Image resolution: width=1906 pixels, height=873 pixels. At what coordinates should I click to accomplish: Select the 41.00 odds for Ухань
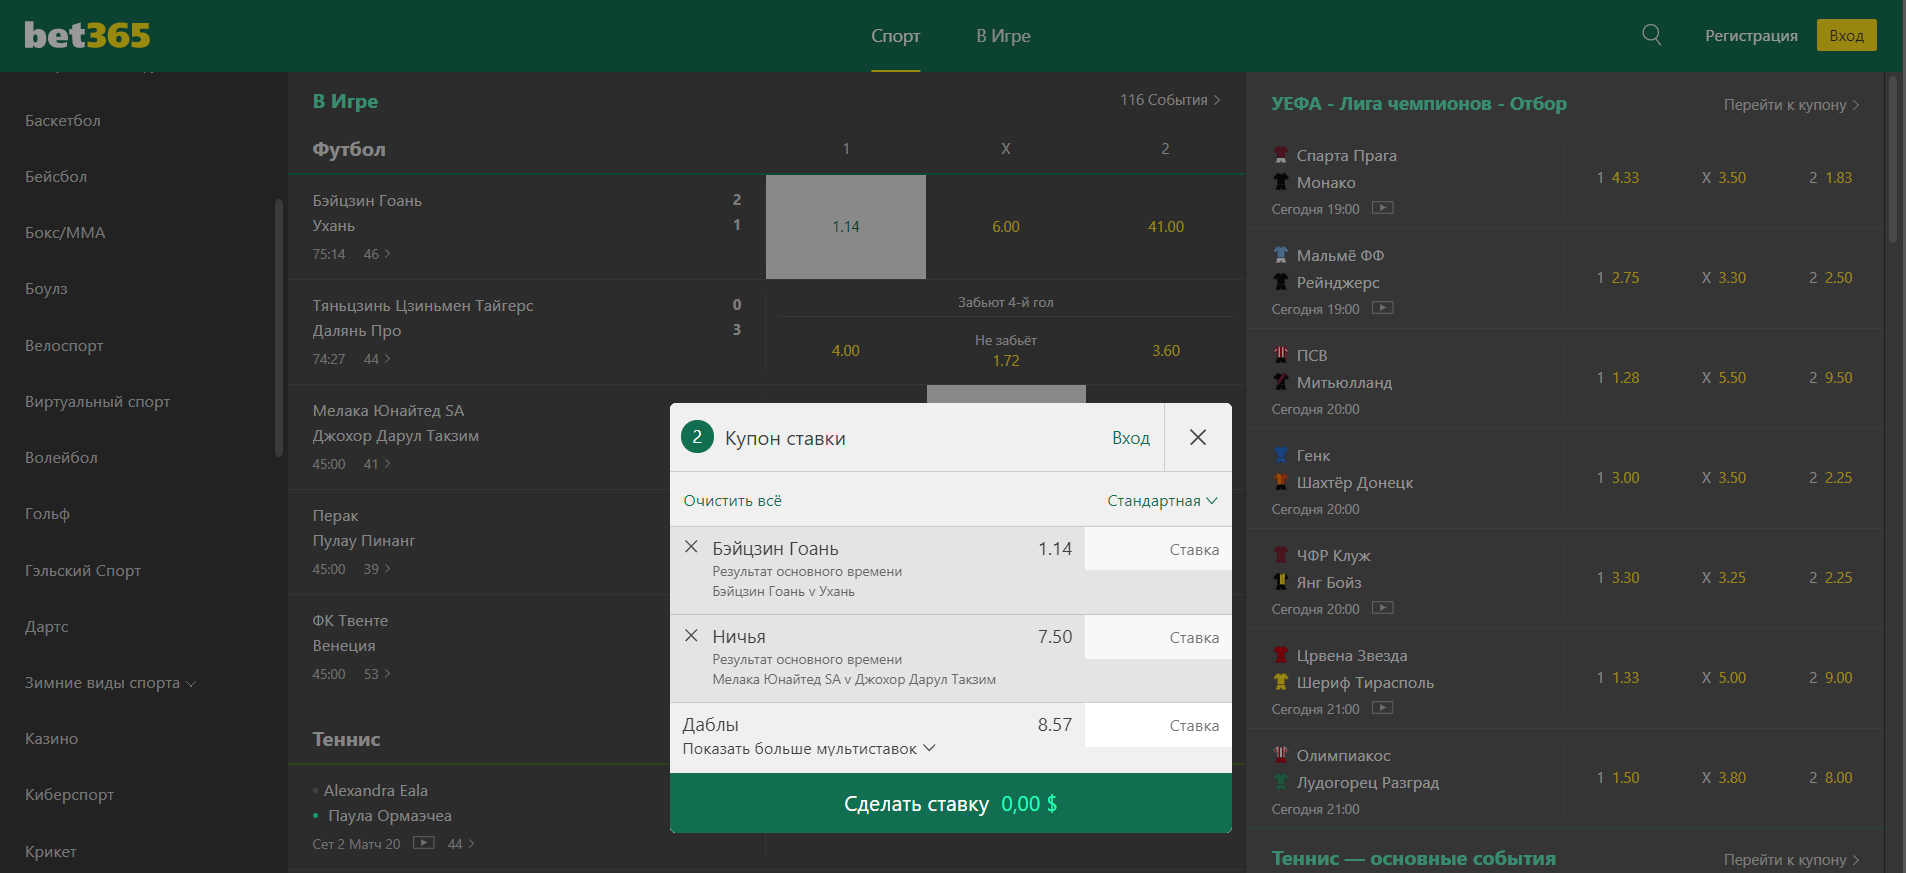click(1166, 227)
